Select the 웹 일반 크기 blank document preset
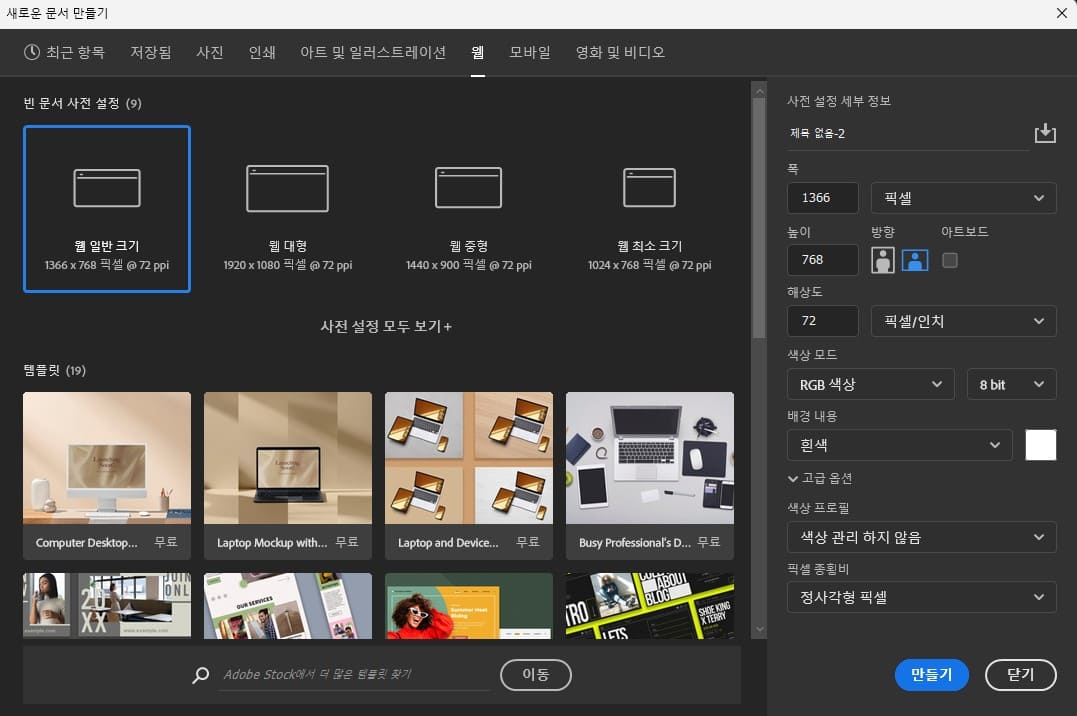This screenshot has height=716, width=1077. [107, 210]
